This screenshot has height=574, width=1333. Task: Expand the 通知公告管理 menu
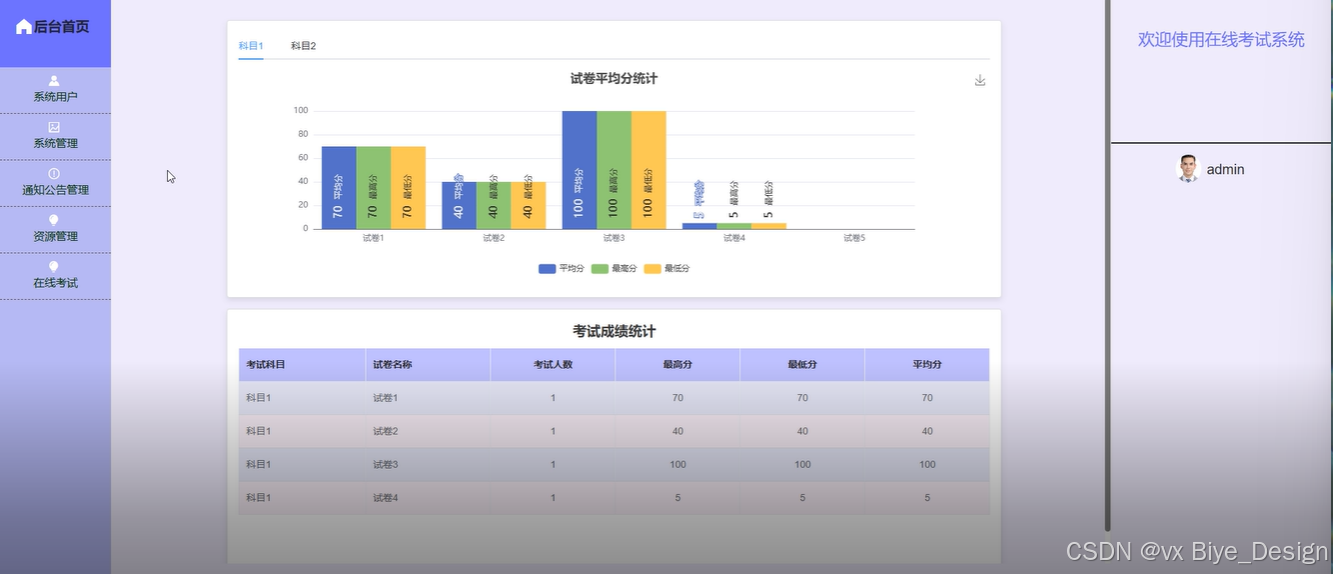coord(55,190)
